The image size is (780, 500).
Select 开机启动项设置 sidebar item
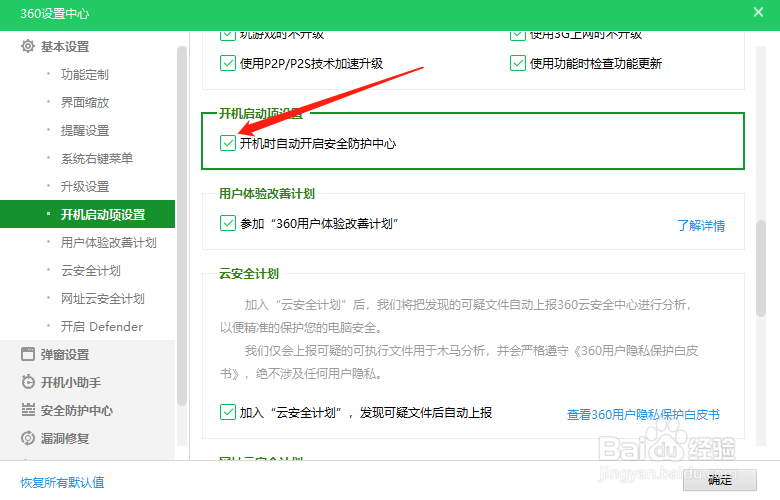tap(88, 214)
